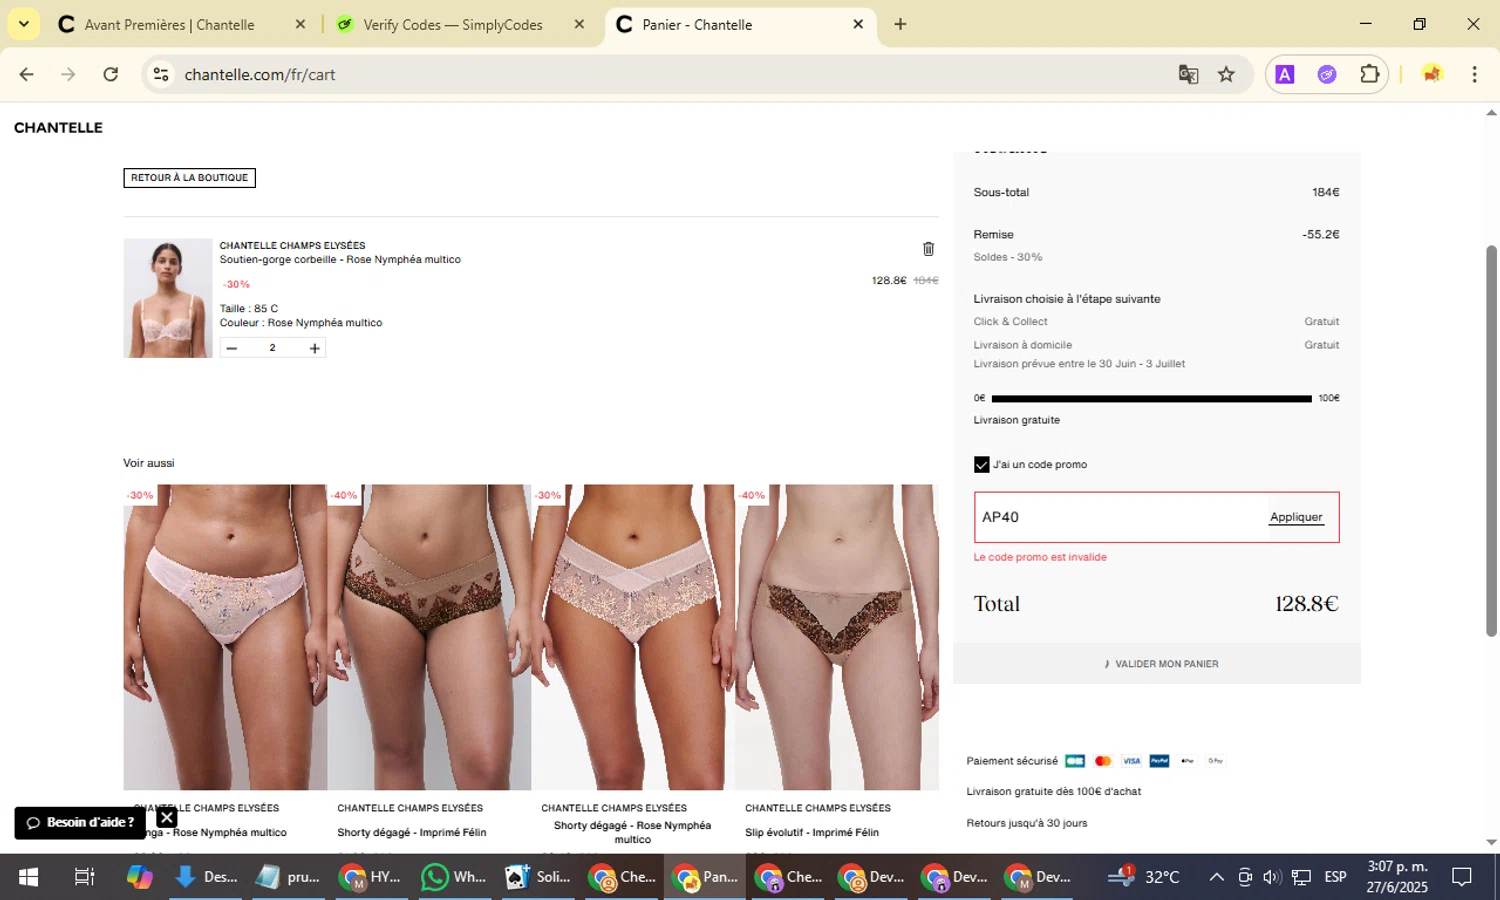The image size is (1500, 900).
Task: Open the notification center icon
Action: click(1462, 877)
